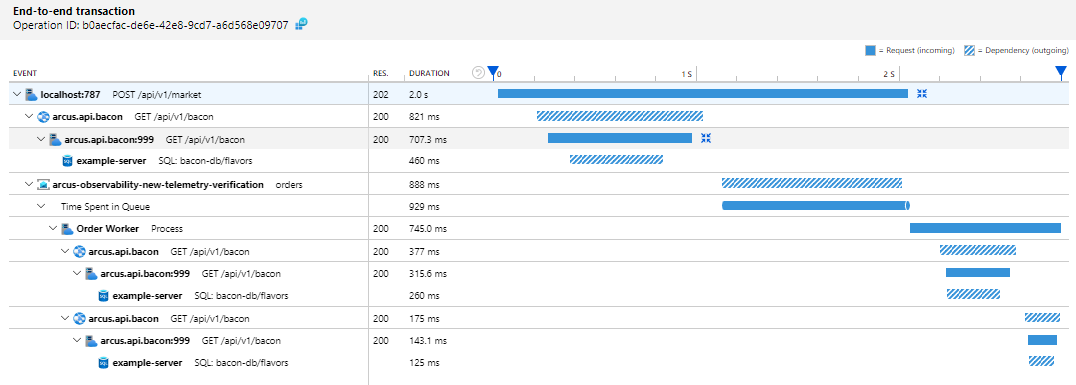Click the Time Spent in Queue bar

(816, 205)
